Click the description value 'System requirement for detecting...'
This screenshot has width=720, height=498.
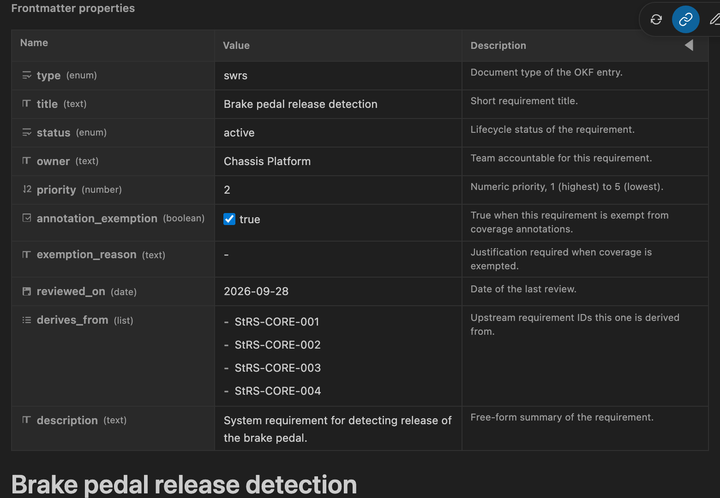point(338,429)
